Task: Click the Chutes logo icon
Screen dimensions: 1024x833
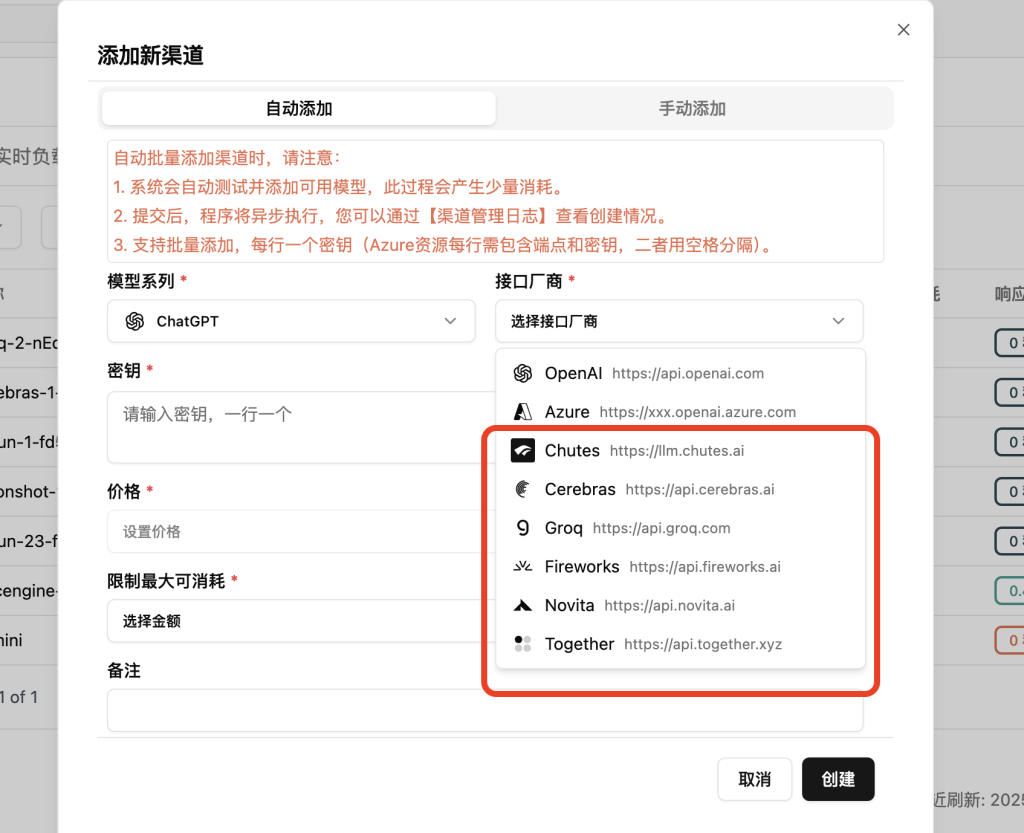Action: [x=522, y=451]
